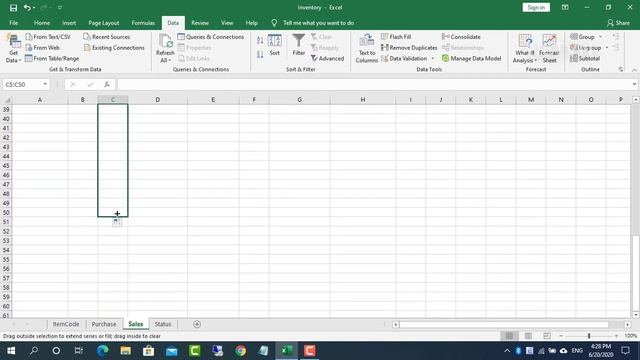Switch to Purchase sheet
640x360 pixels.
[x=104, y=324]
